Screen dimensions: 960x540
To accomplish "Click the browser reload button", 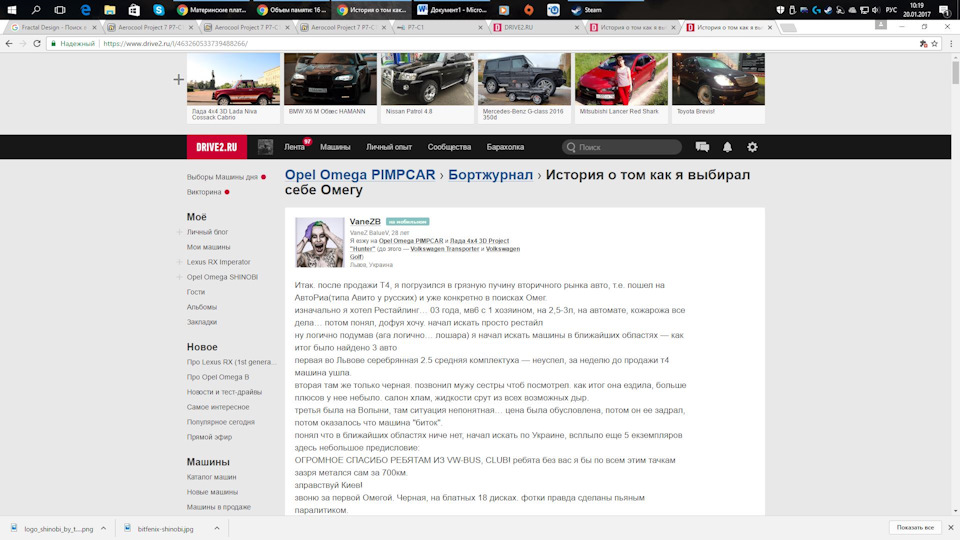I will [37, 43].
